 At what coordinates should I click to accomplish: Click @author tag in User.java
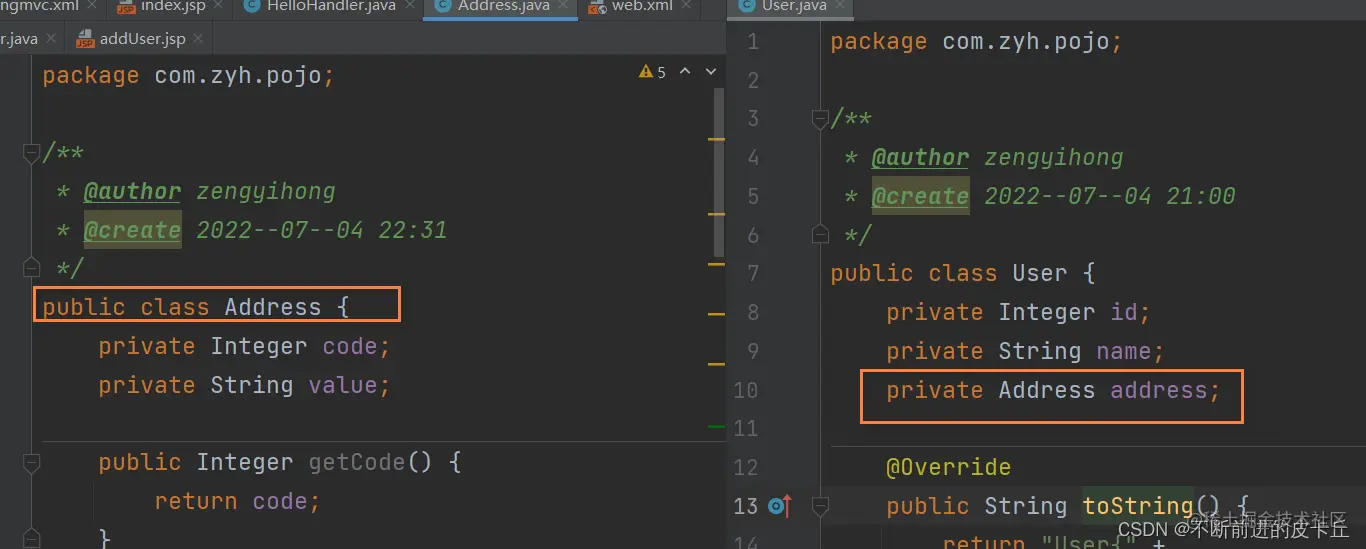point(920,158)
